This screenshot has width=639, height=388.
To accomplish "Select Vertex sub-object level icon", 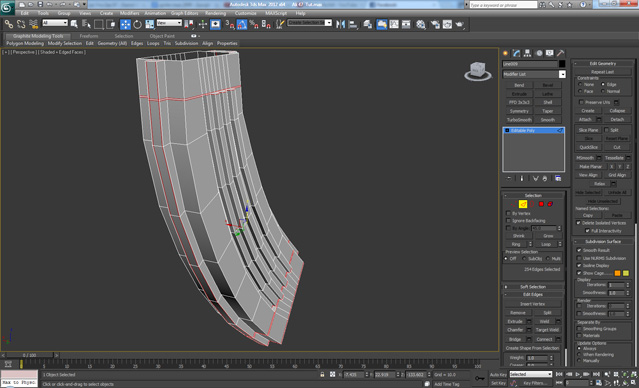I will click(x=513, y=204).
